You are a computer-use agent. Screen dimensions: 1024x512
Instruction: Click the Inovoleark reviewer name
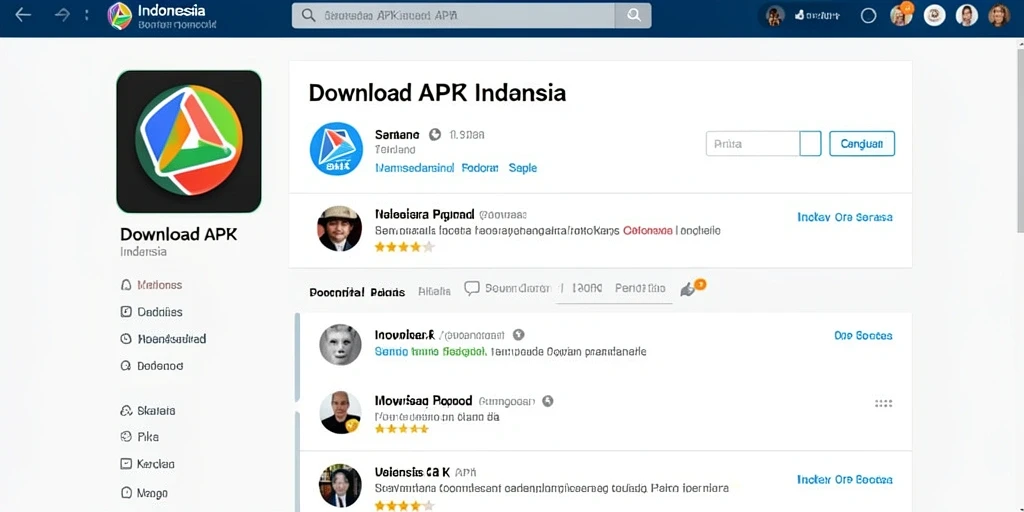[x=405, y=335]
